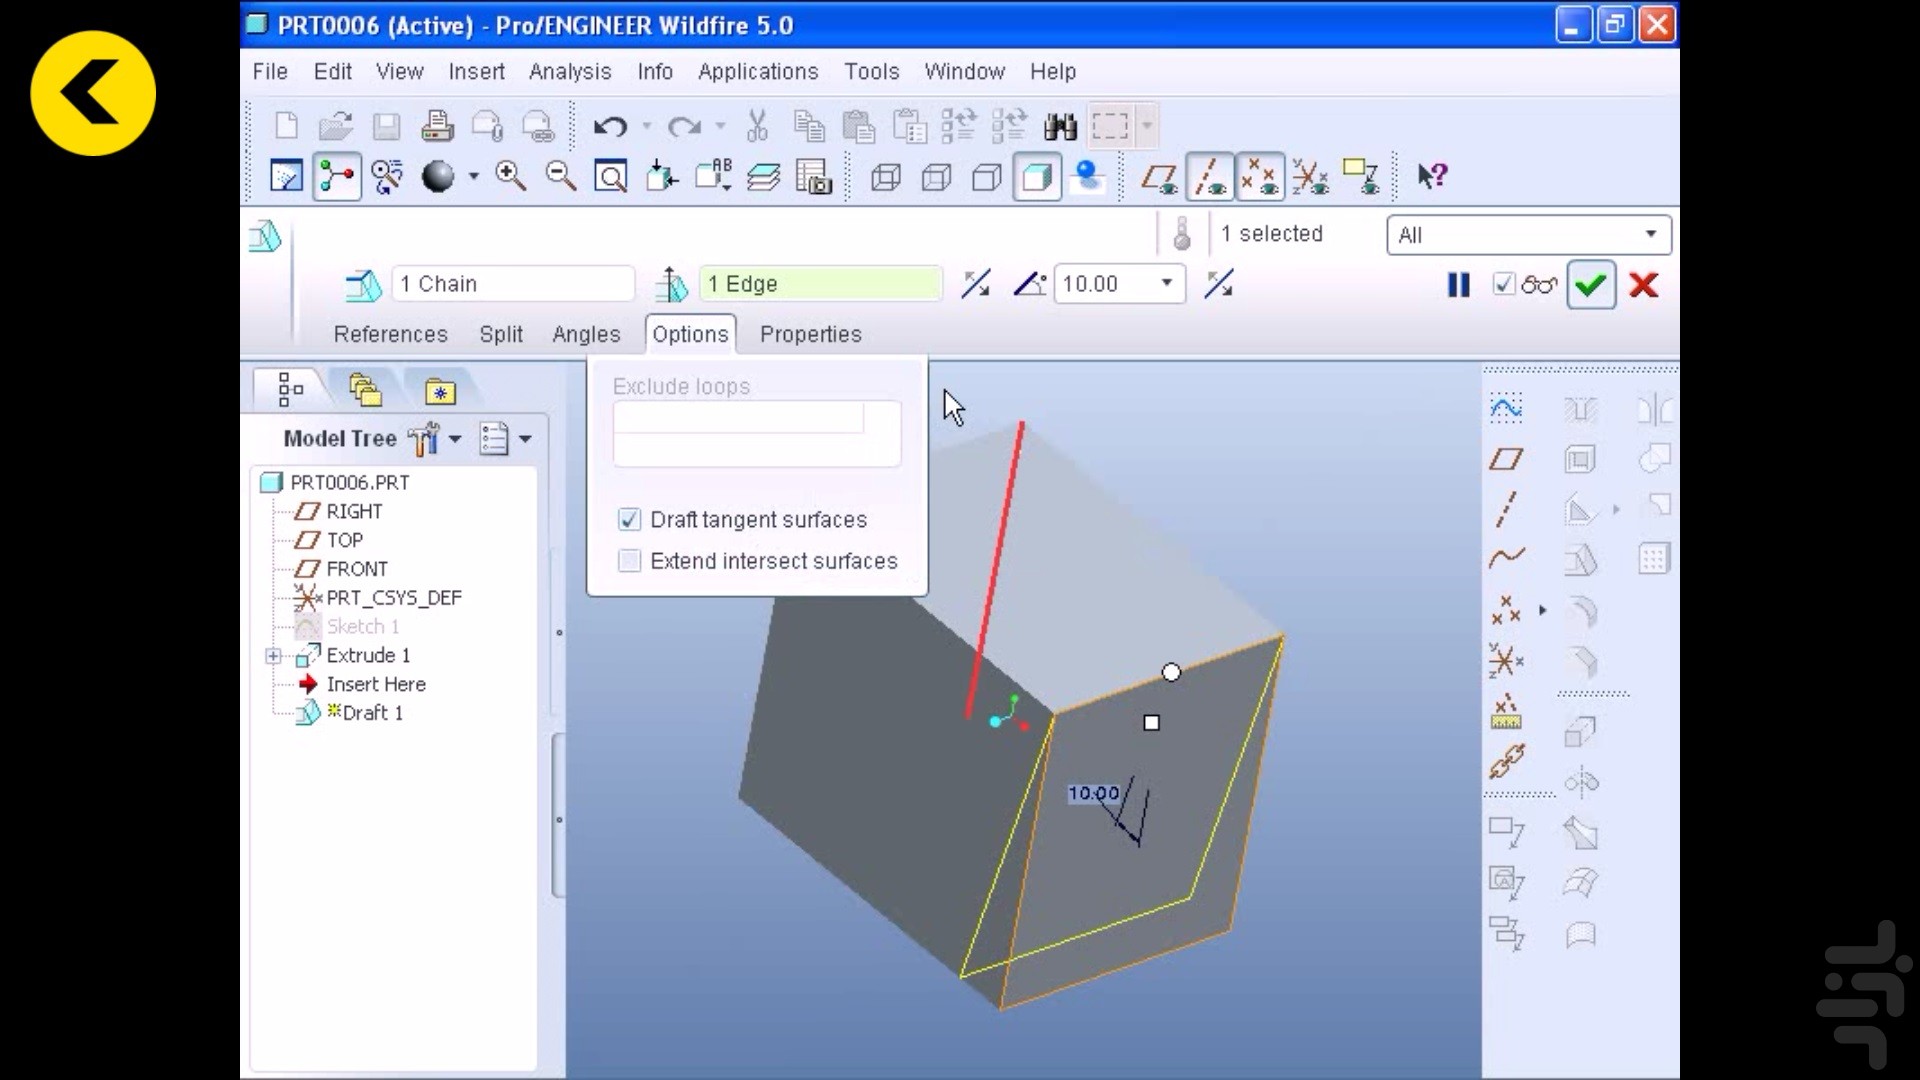1920x1080 pixels.
Task: Toggle the spin center icon
Action: [337, 177]
